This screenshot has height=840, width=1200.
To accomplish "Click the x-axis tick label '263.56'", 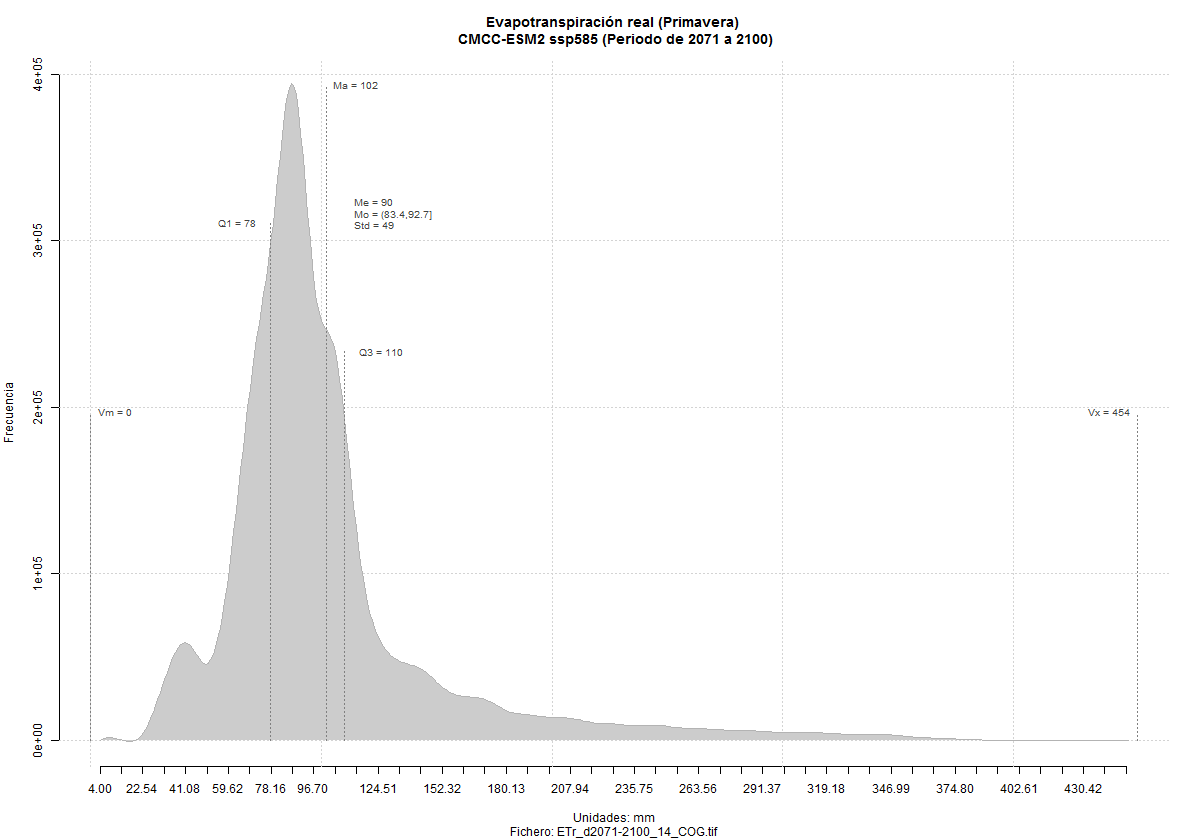I will (698, 789).
